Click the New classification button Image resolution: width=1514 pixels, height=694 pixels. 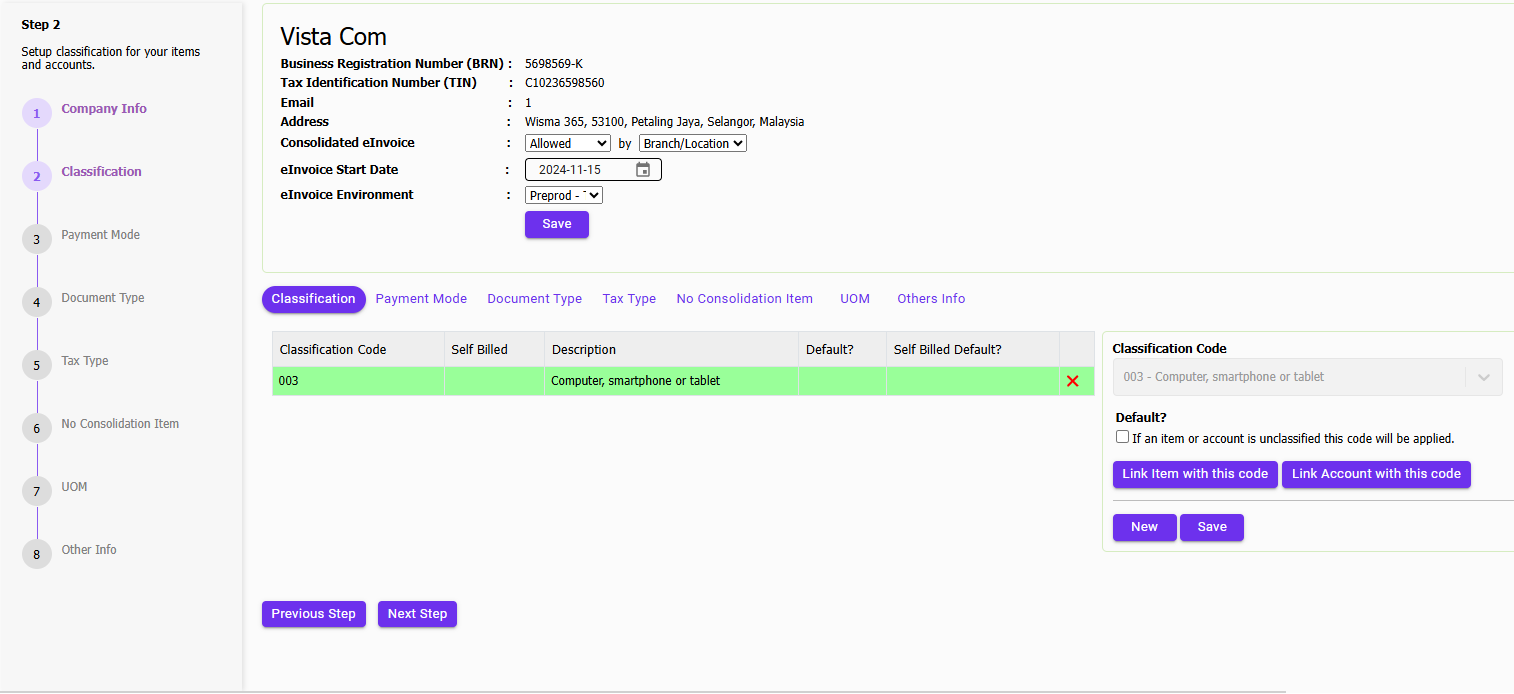click(1144, 527)
